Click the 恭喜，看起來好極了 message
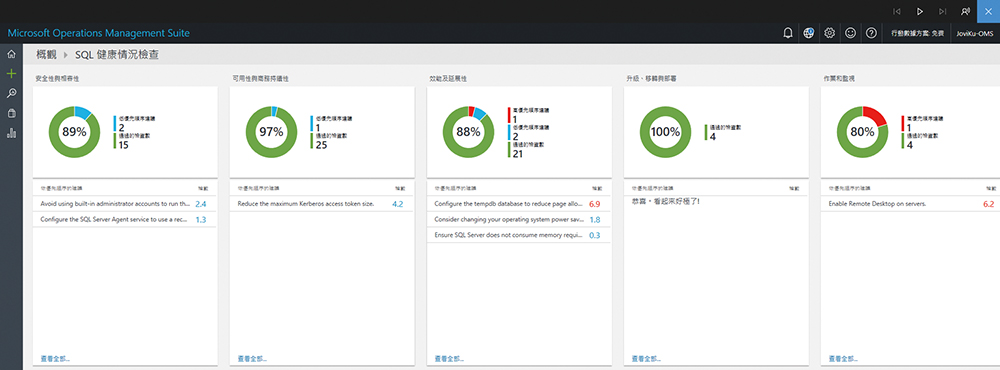The image size is (1000, 370). coord(665,202)
